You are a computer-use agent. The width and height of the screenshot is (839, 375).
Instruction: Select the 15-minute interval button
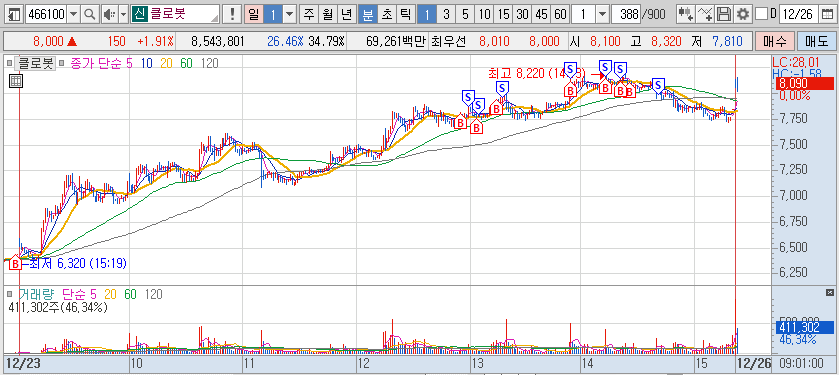click(x=503, y=14)
